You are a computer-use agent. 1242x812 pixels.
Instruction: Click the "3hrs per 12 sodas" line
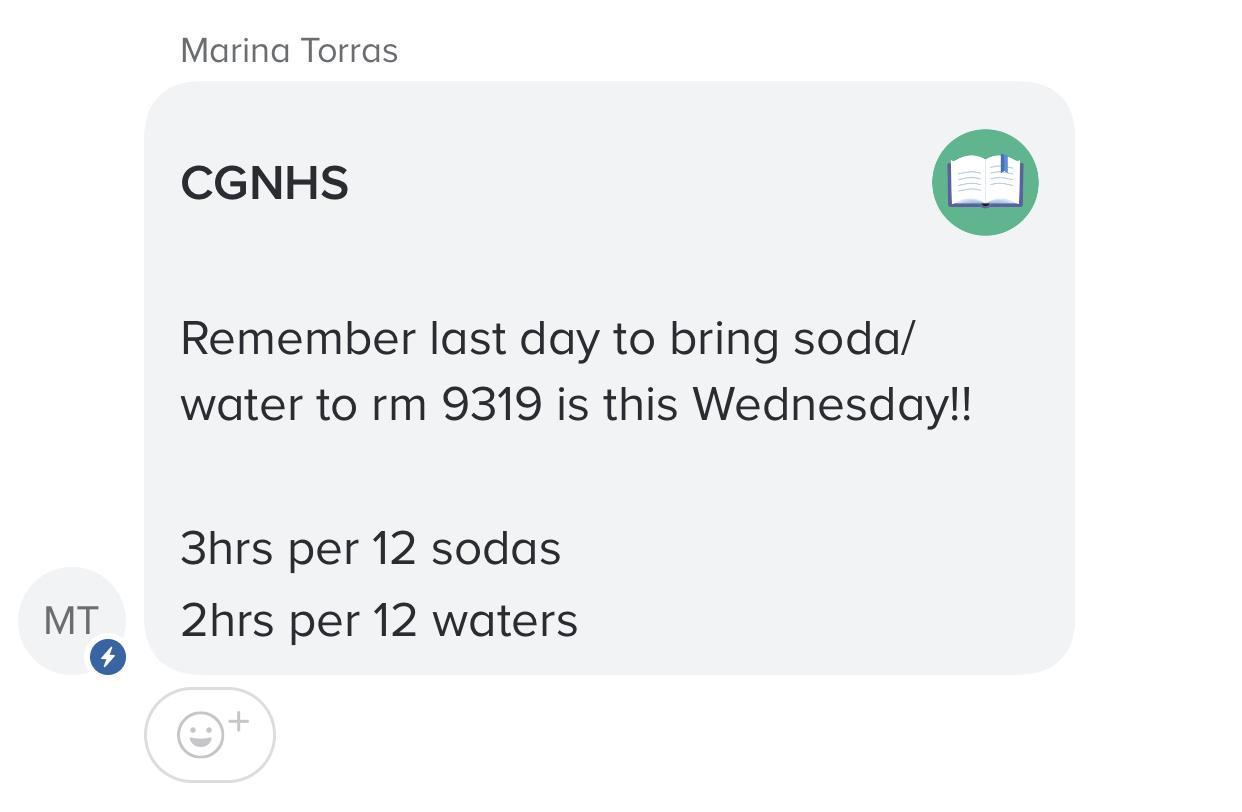coord(370,549)
